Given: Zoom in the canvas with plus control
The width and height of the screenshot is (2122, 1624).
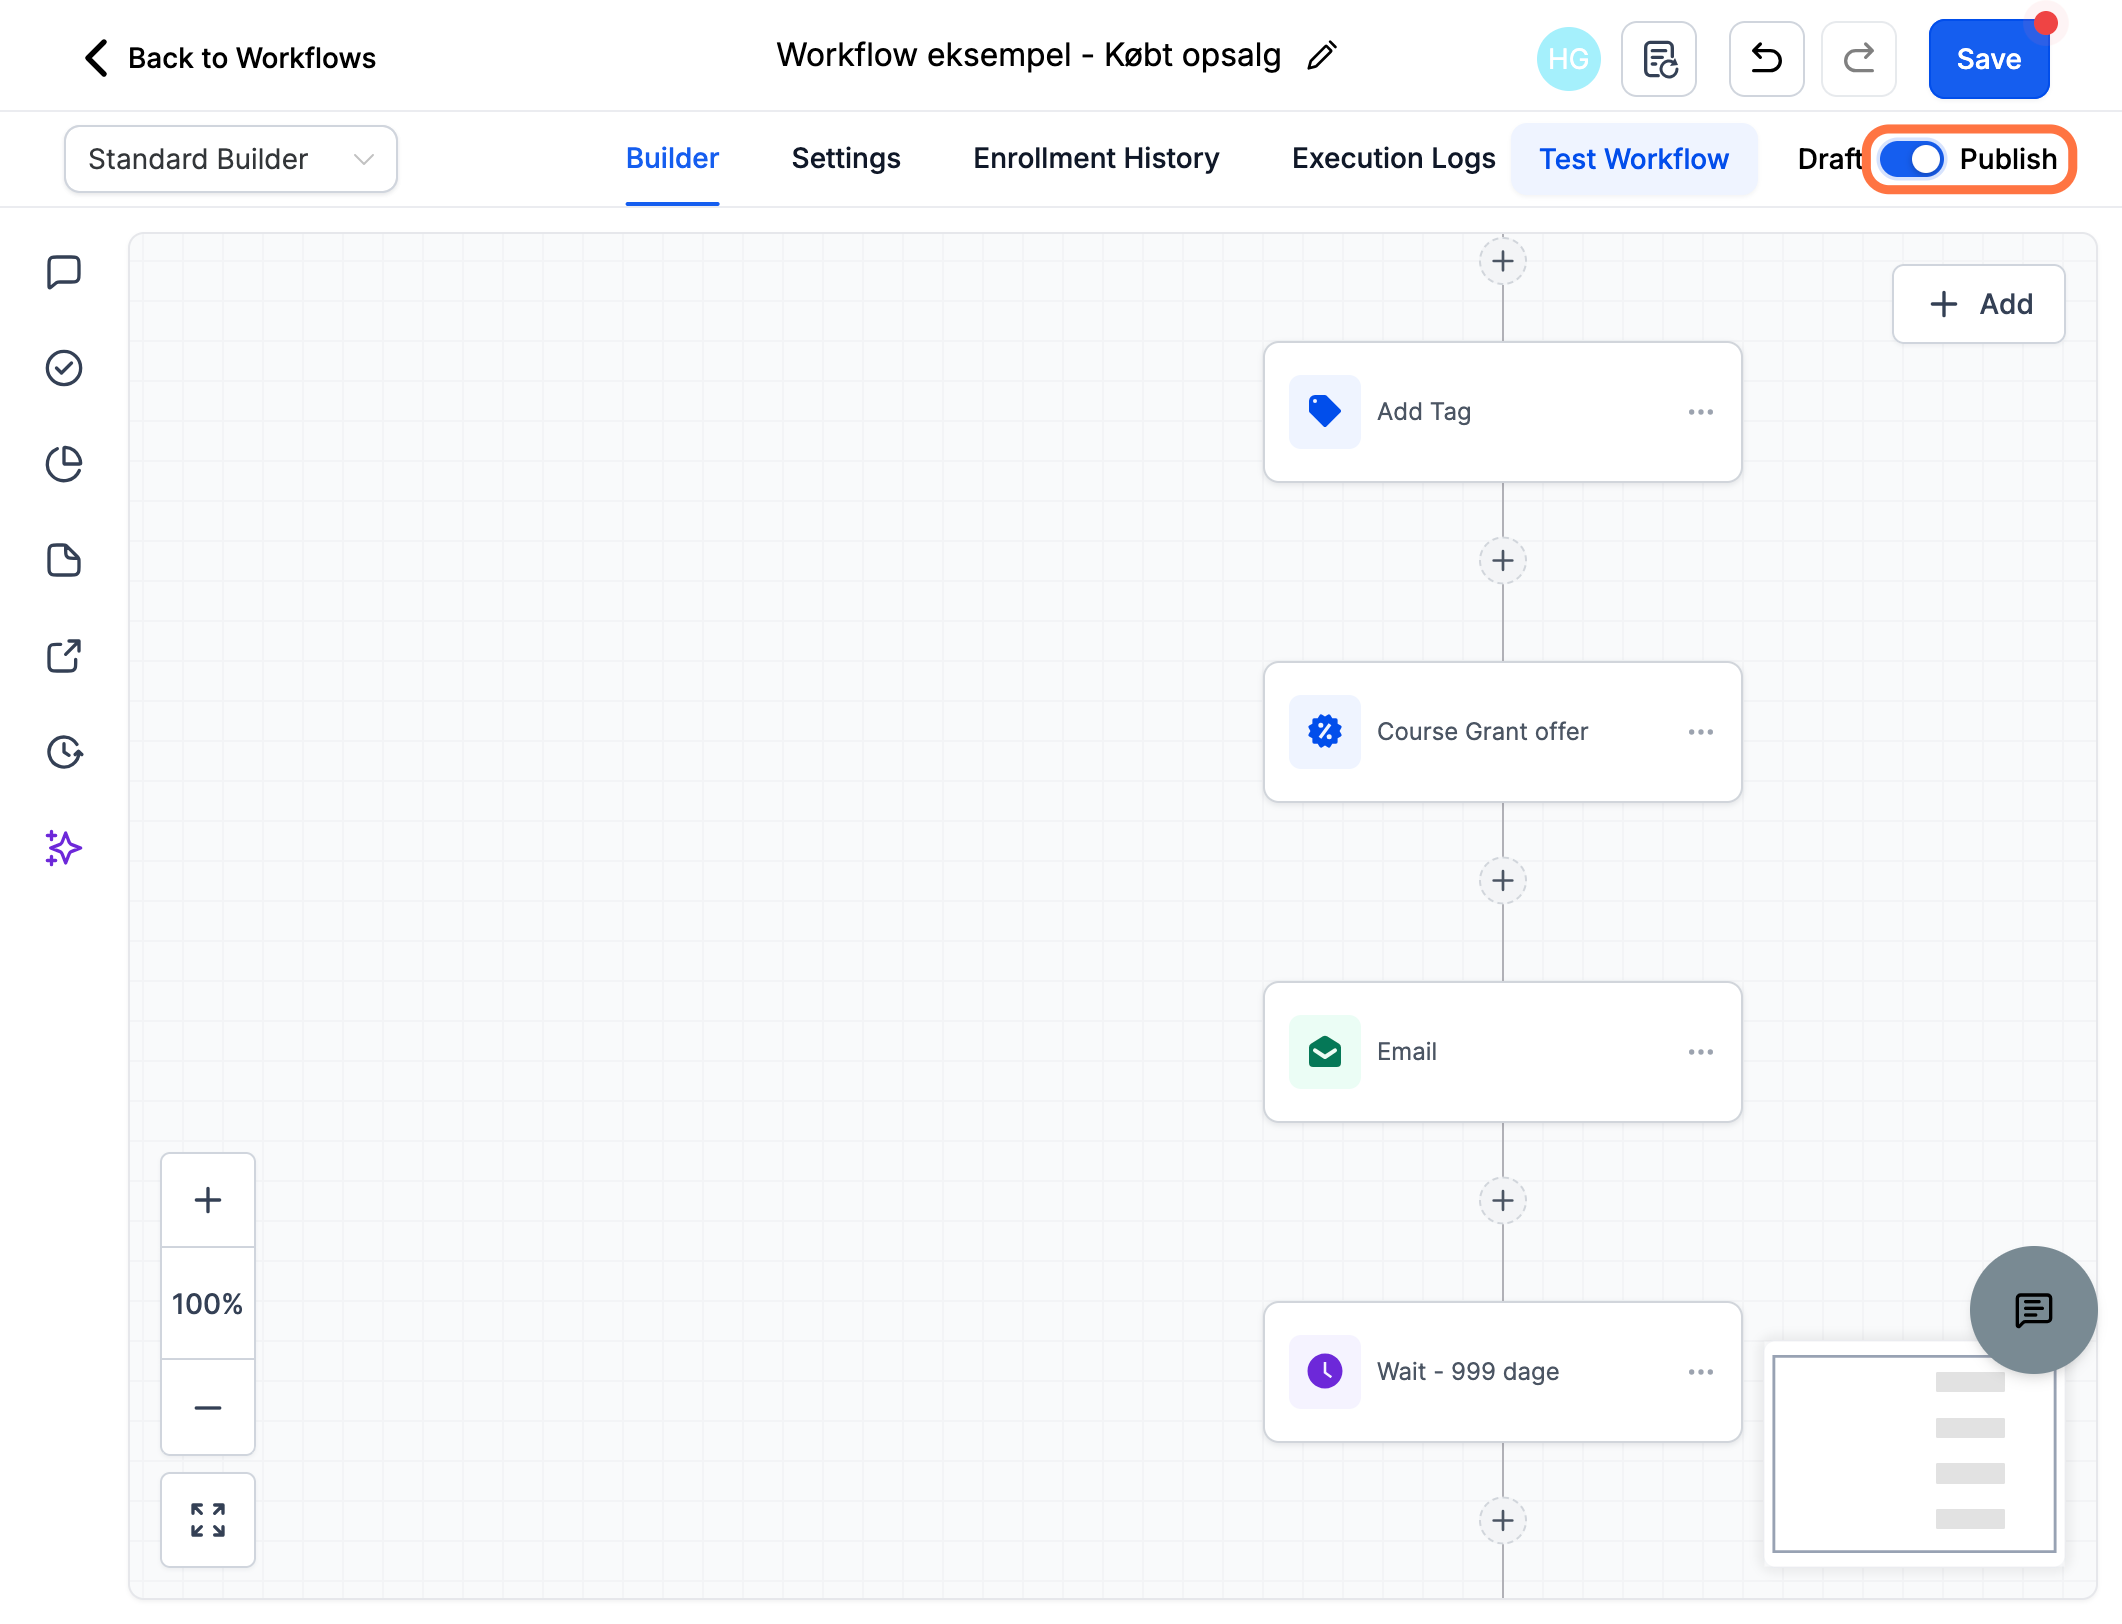Looking at the screenshot, I should [208, 1200].
